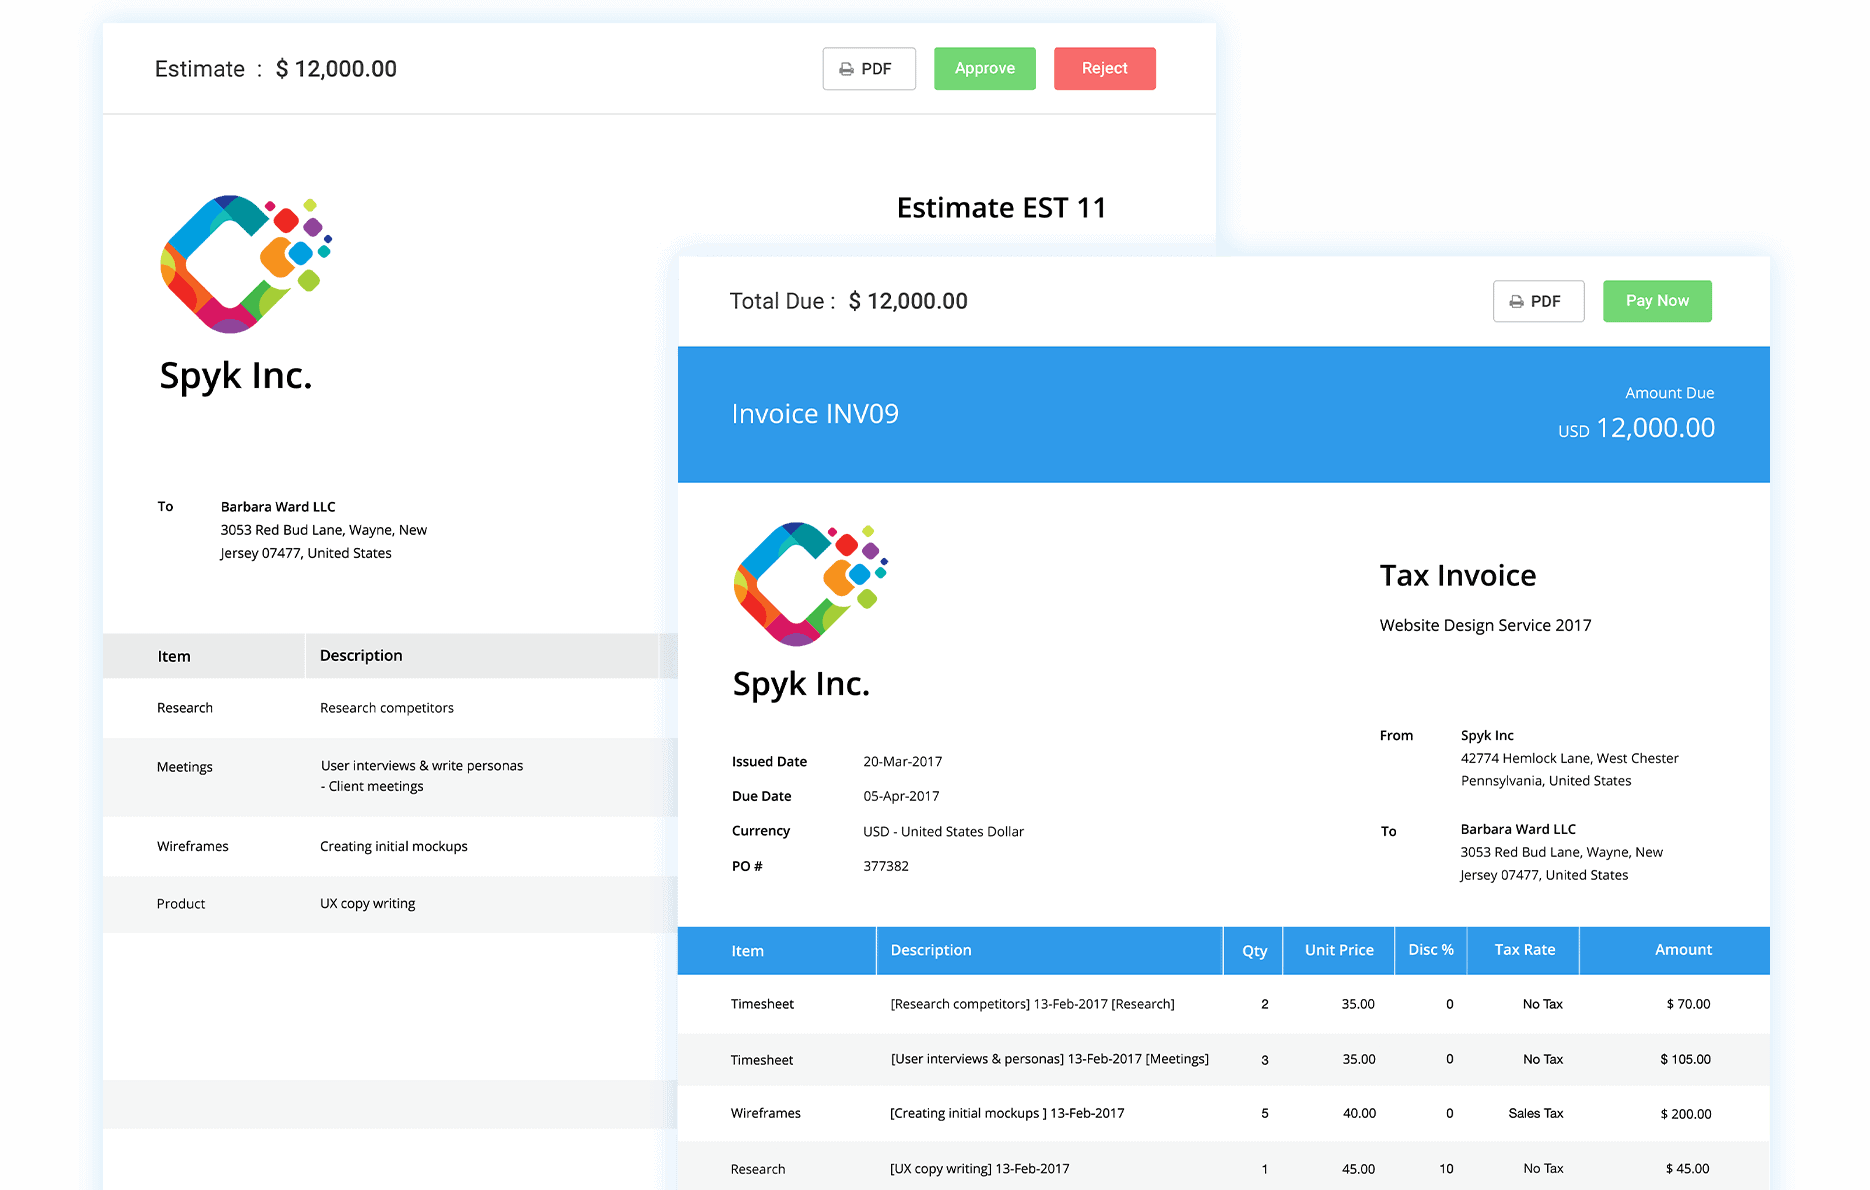
Task: Click the Amount Due USD 12,000.00 value
Action: (1636, 428)
